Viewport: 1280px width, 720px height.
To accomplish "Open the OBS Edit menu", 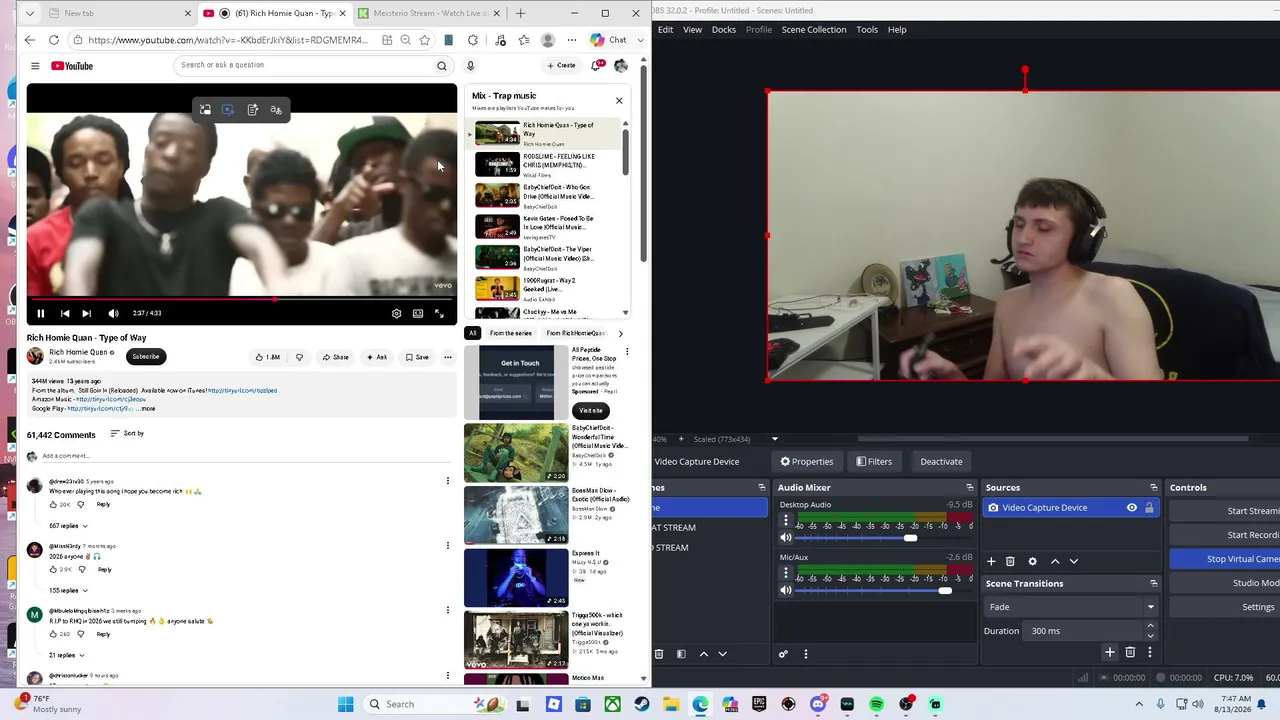I will tap(665, 29).
